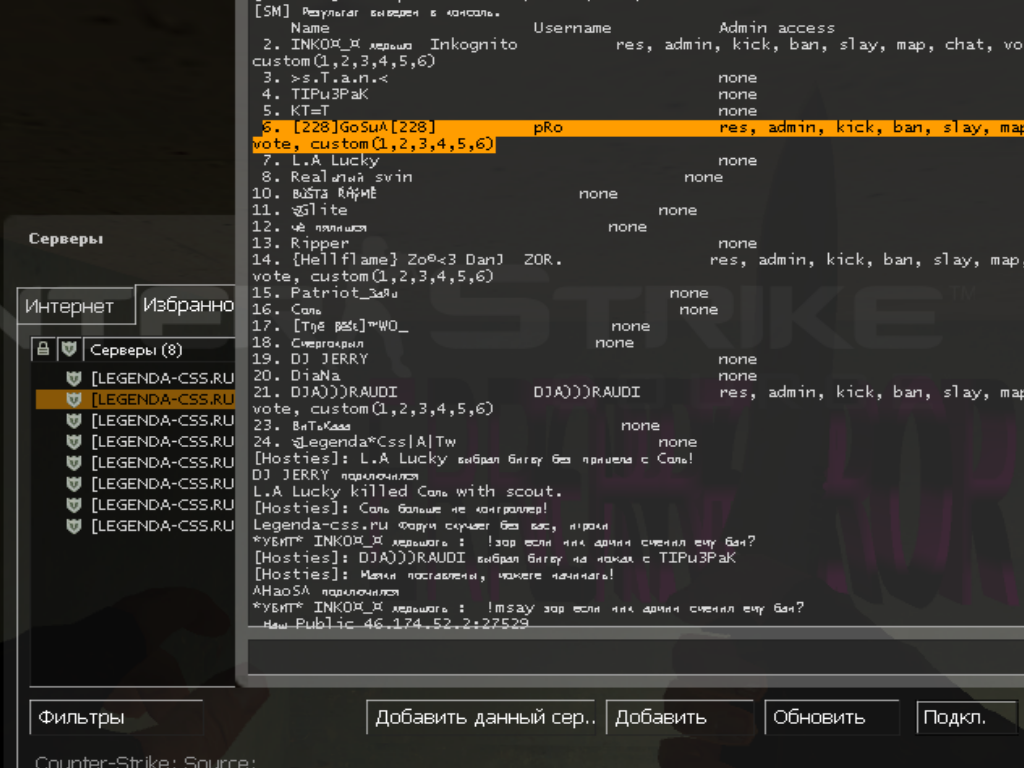Click the Counter-Strike: Source: label at the bottom
The image size is (1024, 768).
click(145, 761)
